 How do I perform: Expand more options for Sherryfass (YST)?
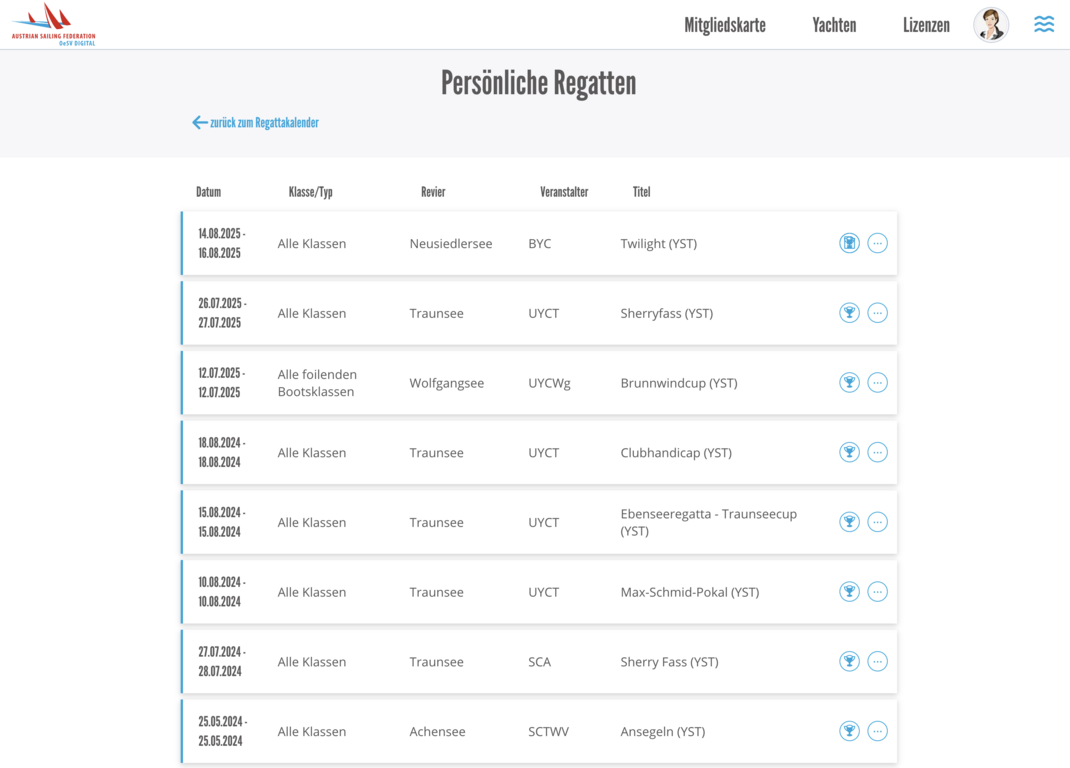[877, 313]
